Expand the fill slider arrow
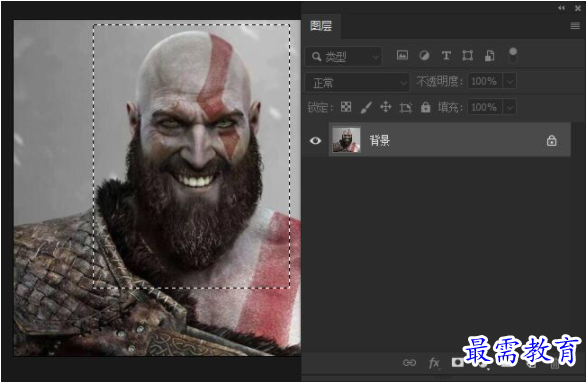The width and height of the screenshot is (587, 382). (510, 107)
